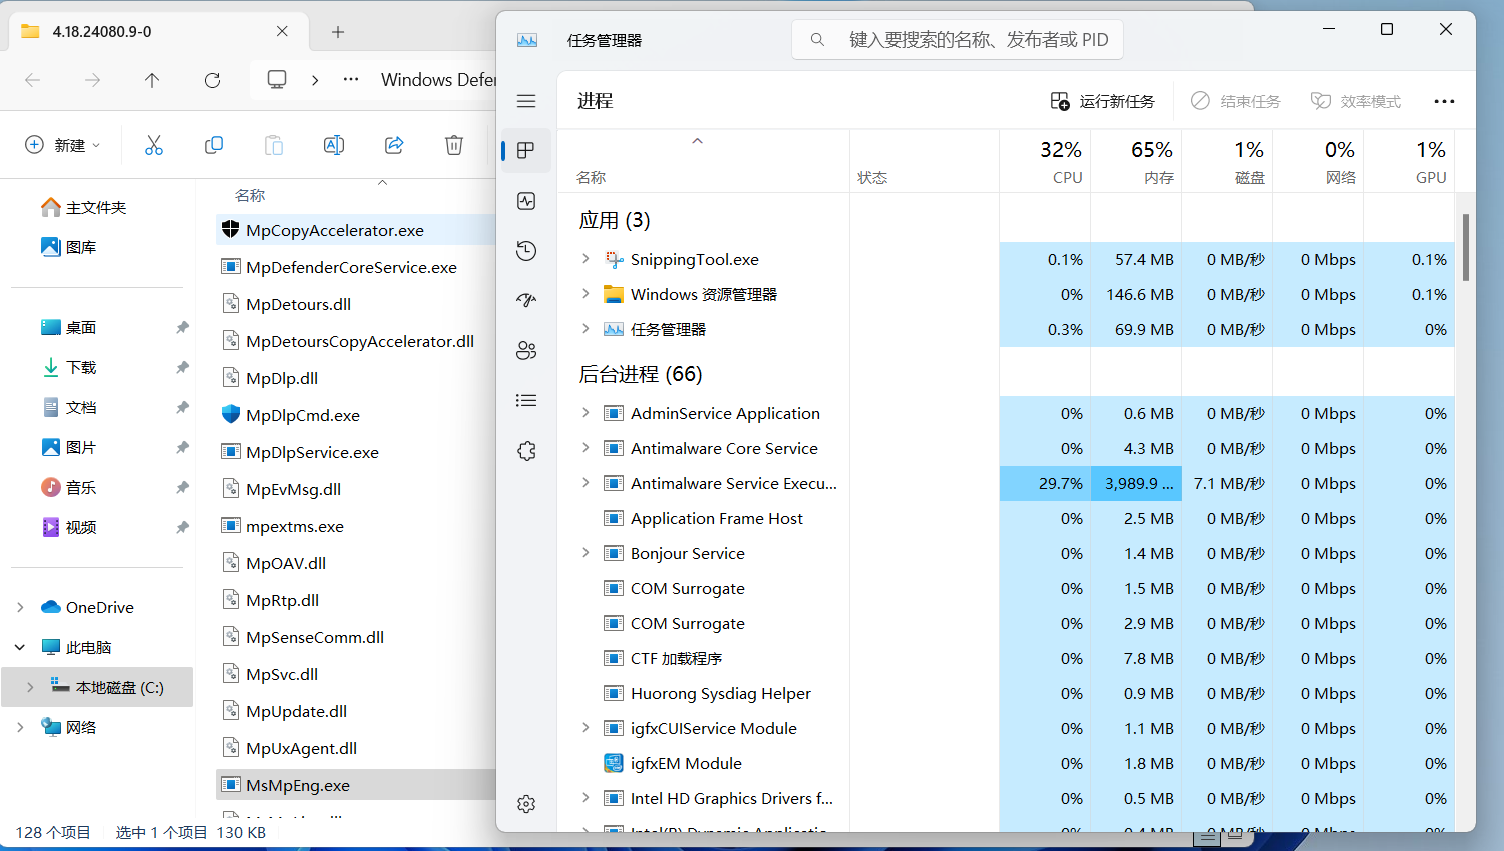
Task: Click 效率模式 button in Task Manager
Action: (1356, 101)
